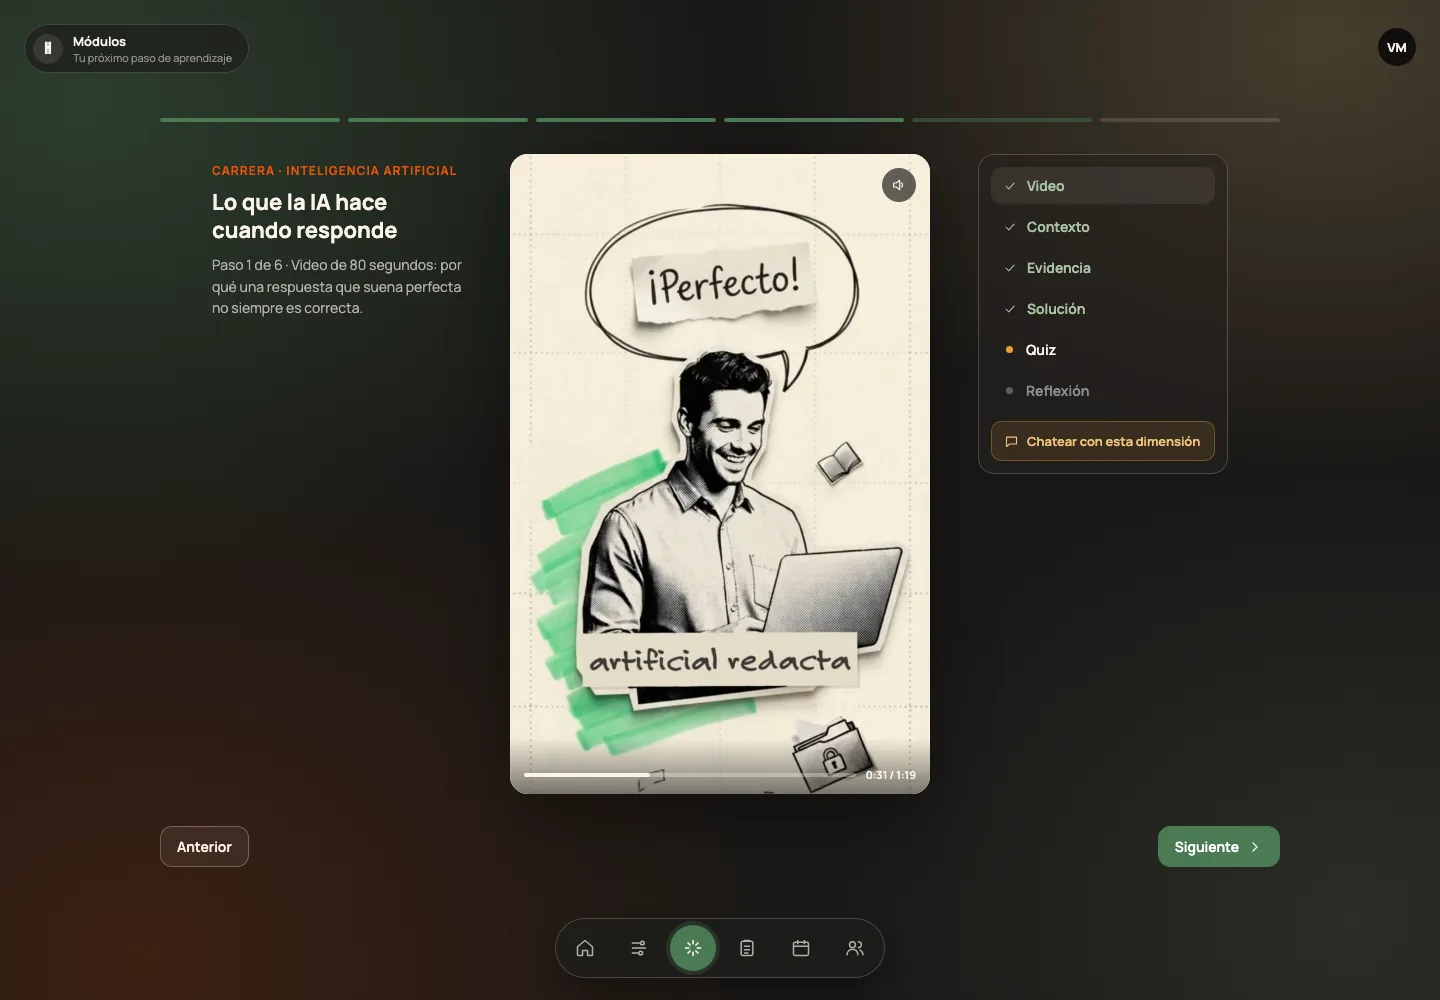Click the 'Carrera · Inteligencia Artificial' label
Screen dimensions: 1440x1000
click(334, 171)
